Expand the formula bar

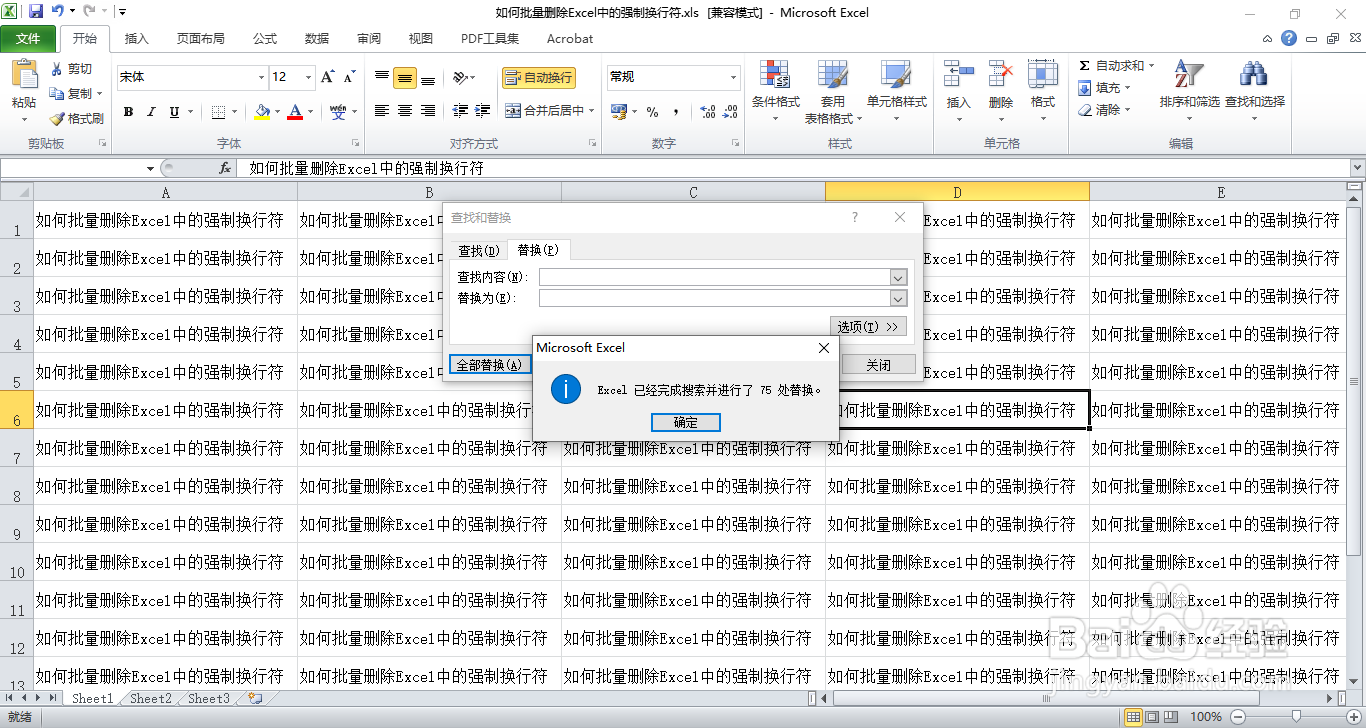(x=1357, y=169)
